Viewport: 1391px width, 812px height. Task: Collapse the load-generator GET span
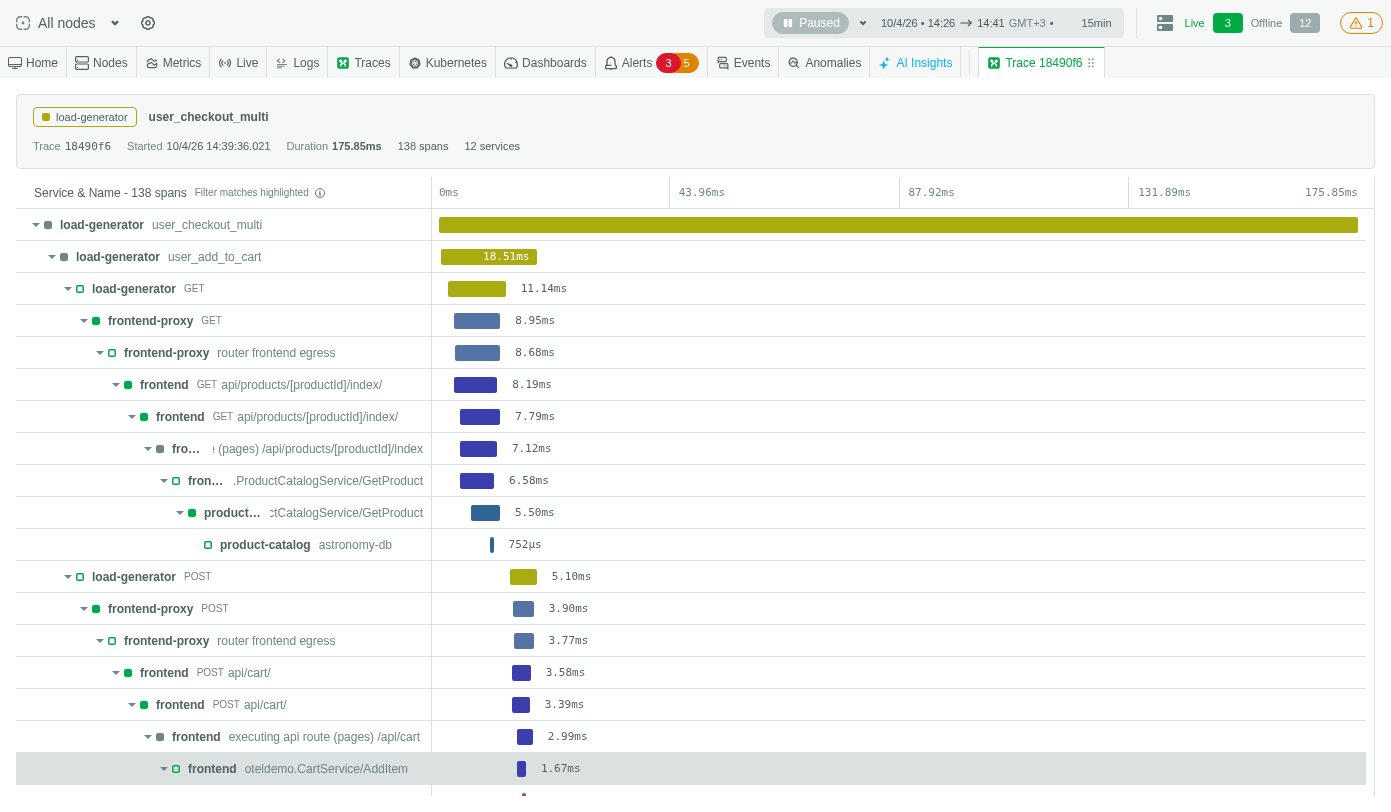[x=68, y=289]
